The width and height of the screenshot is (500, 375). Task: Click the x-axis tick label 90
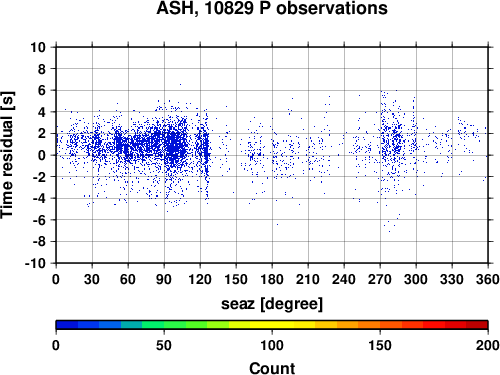(164, 279)
